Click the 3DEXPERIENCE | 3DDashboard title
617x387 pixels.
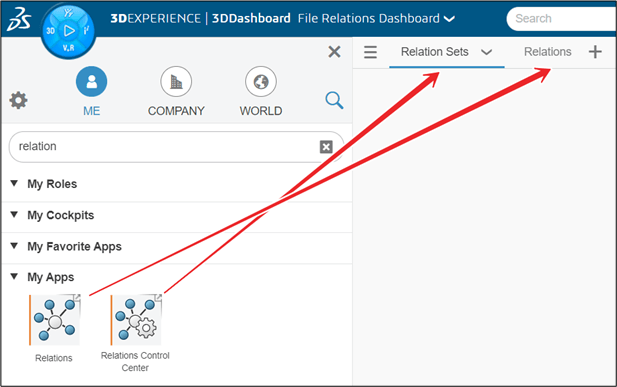click(200, 19)
